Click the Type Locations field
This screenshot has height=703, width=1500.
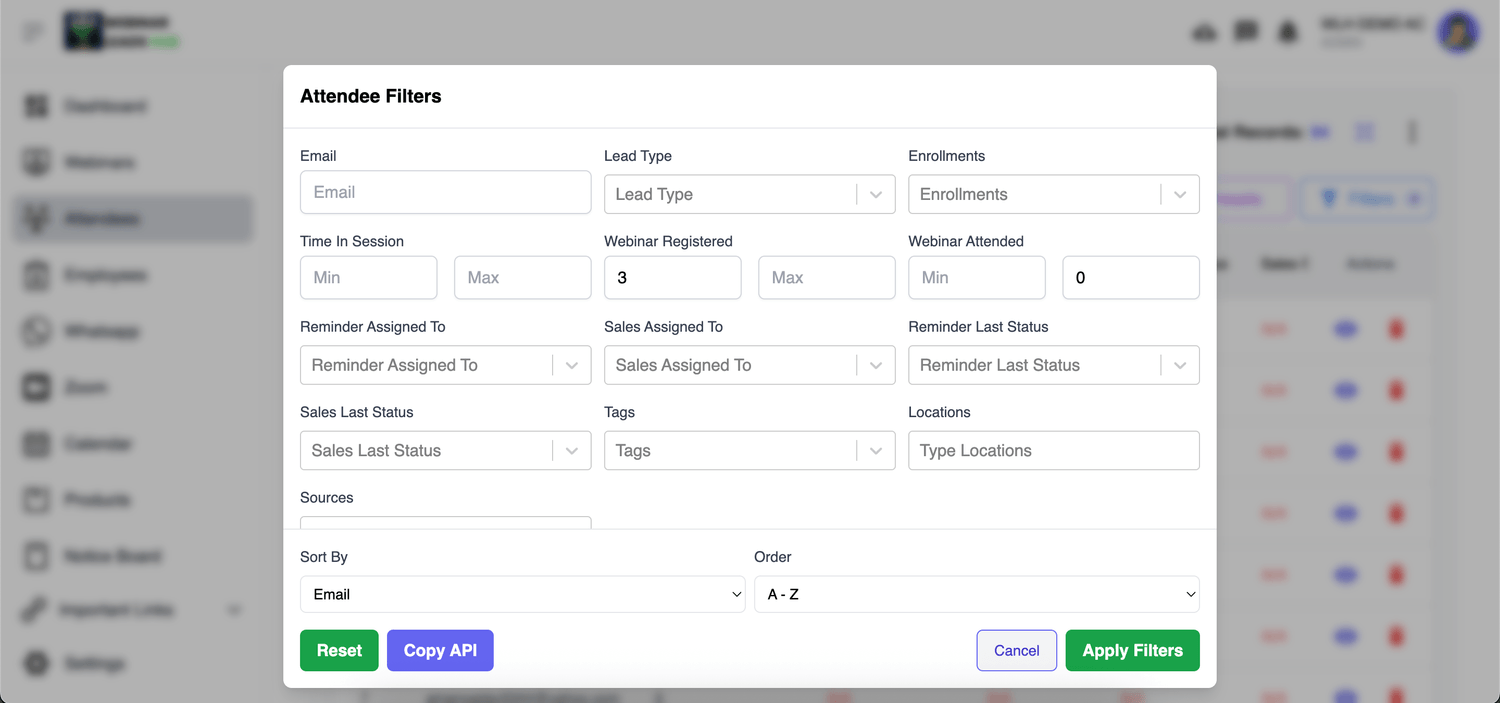pos(1053,450)
